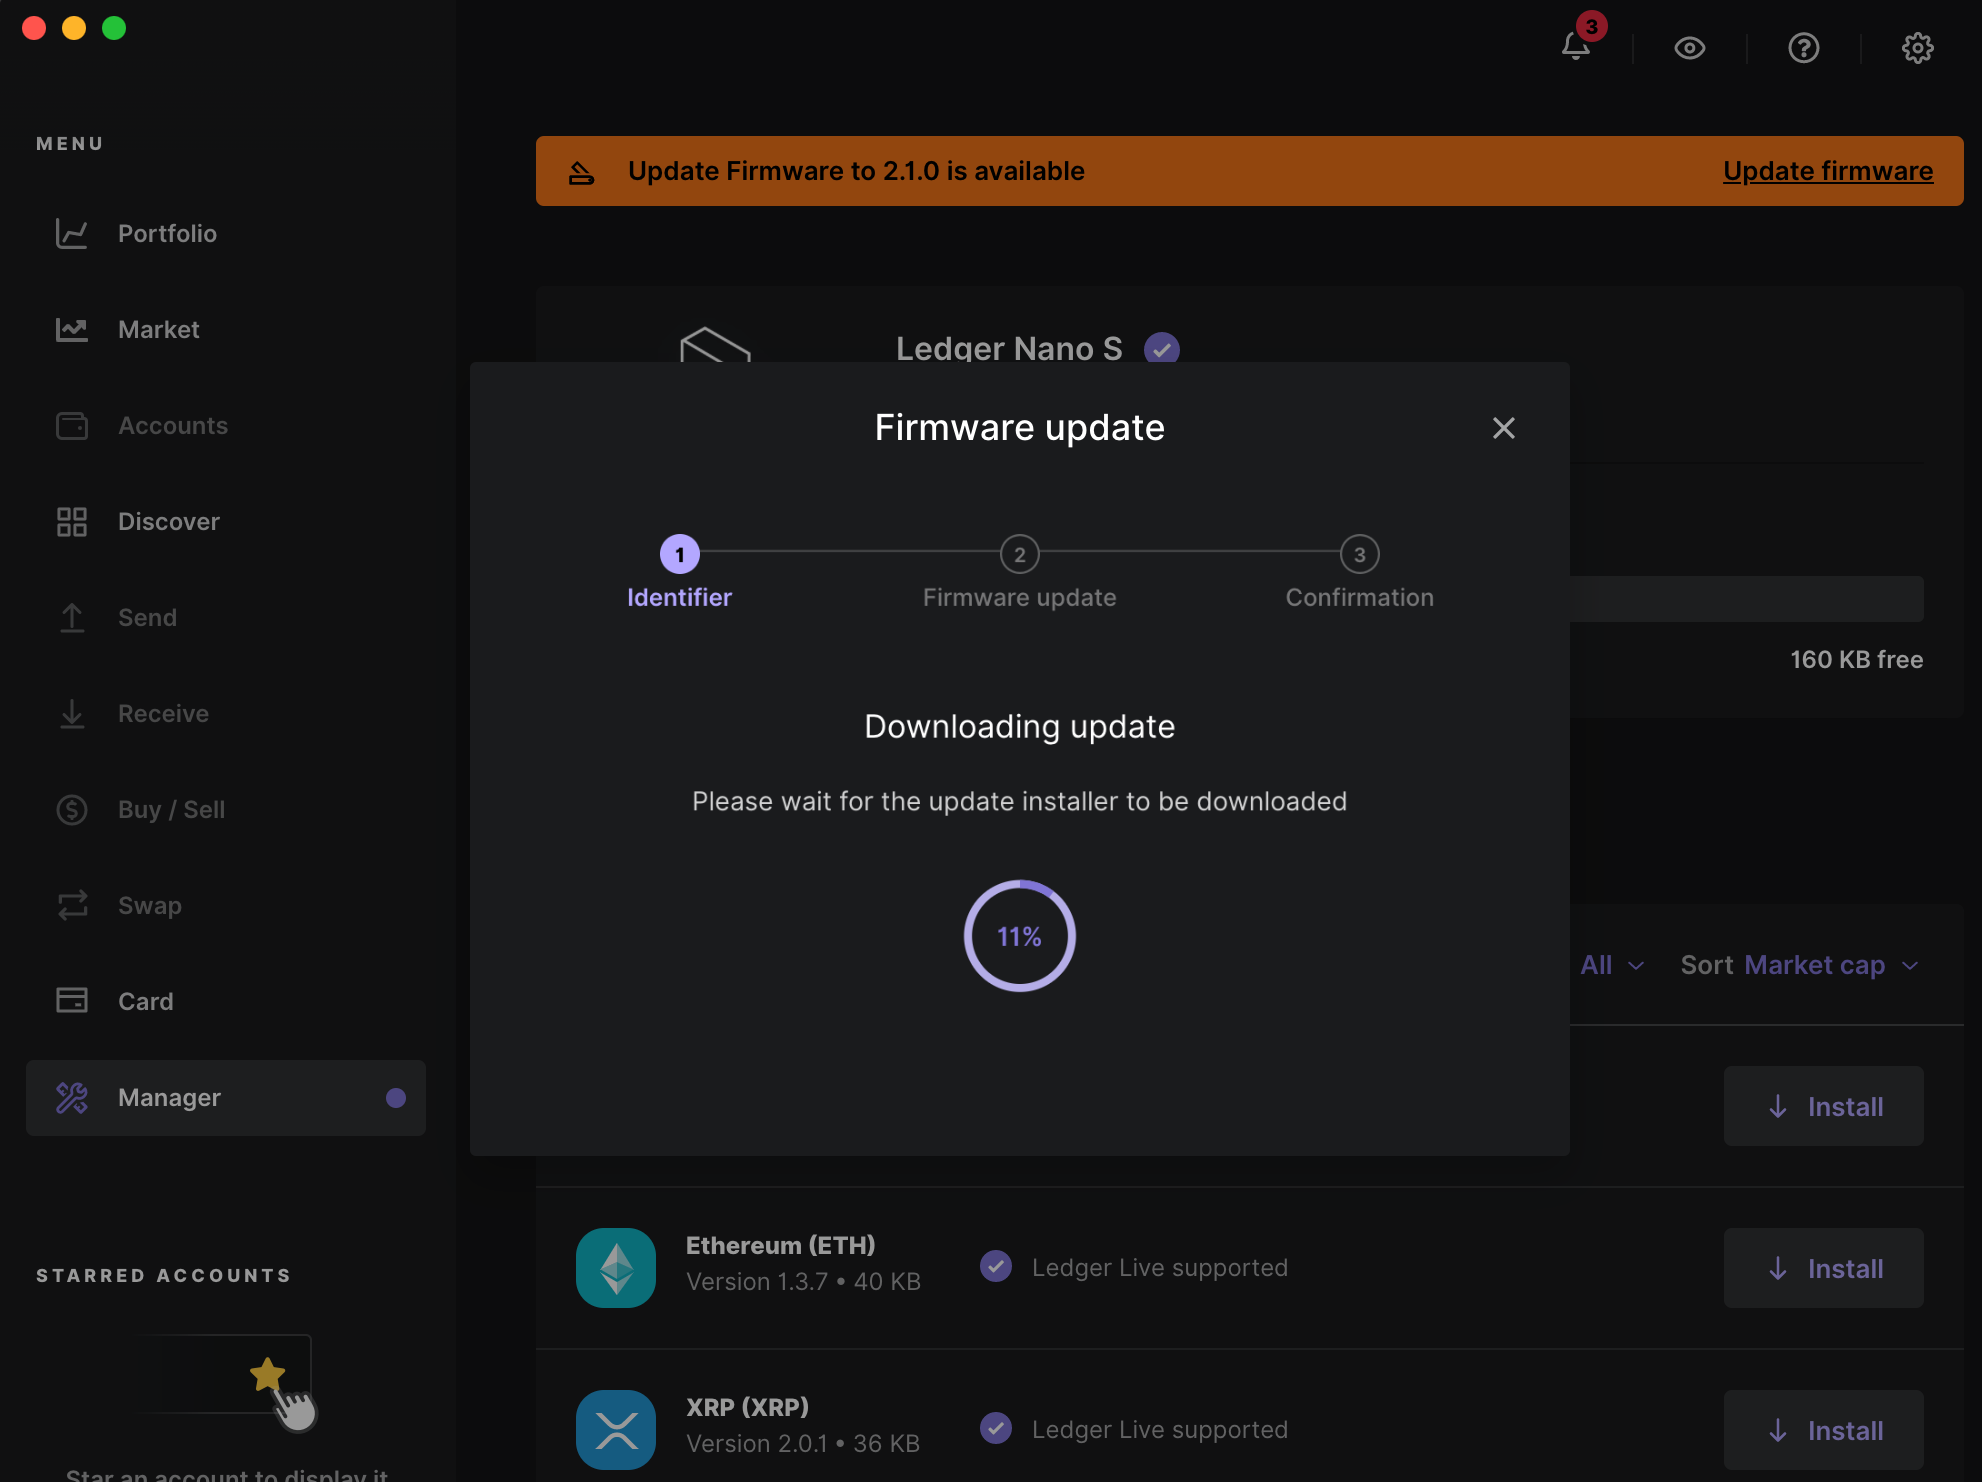The image size is (1982, 1482).
Task: Expand the All filter dropdown
Action: coord(1611,965)
